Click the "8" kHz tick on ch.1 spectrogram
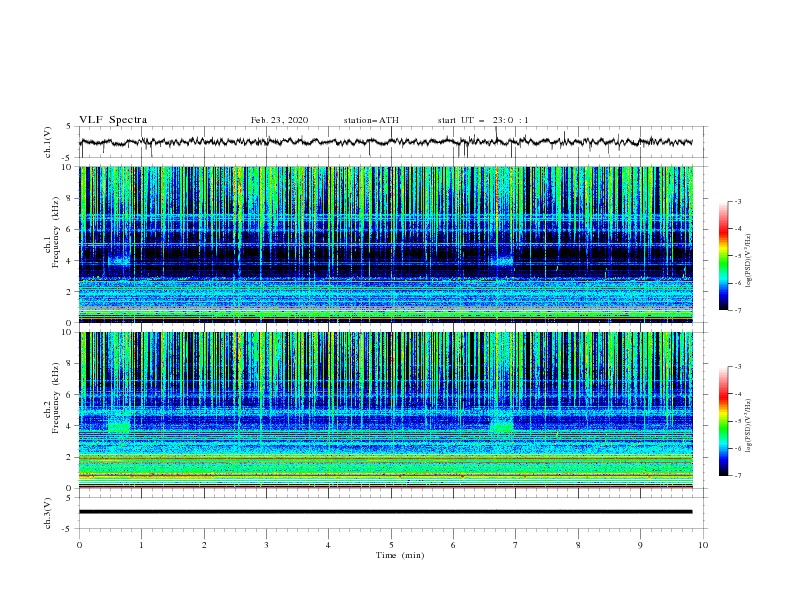Viewport: 792px width, 612px height. tap(70, 198)
